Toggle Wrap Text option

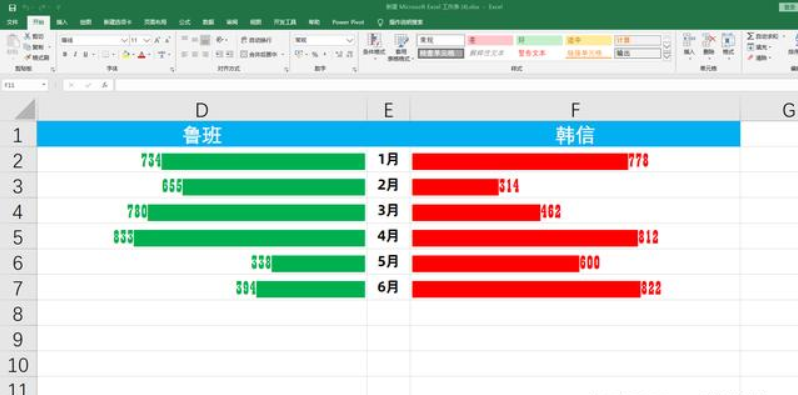point(256,40)
